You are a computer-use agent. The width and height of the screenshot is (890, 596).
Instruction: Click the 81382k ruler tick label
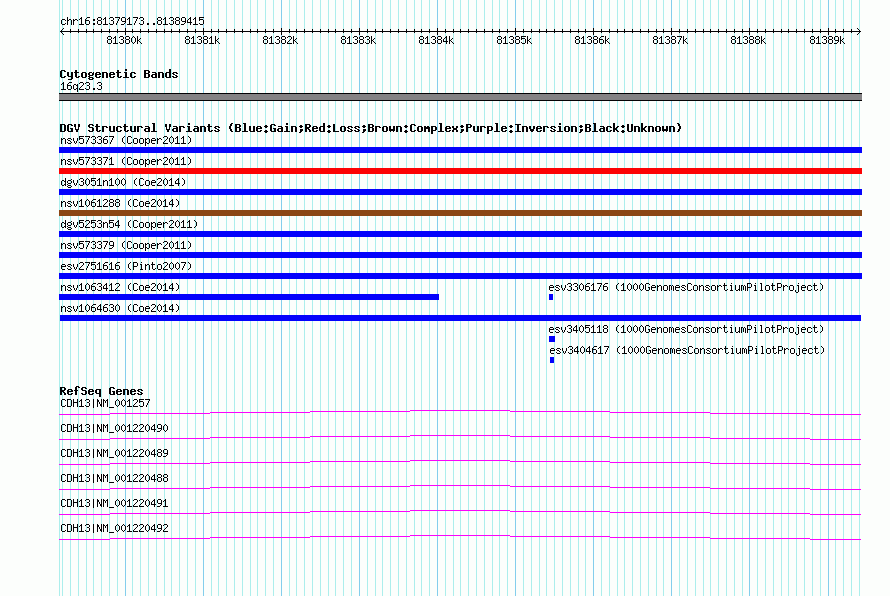point(280,40)
